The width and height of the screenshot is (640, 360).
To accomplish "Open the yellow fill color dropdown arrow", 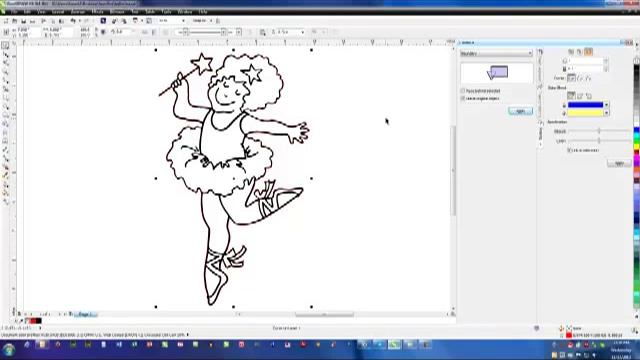I will (x=606, y=113).
